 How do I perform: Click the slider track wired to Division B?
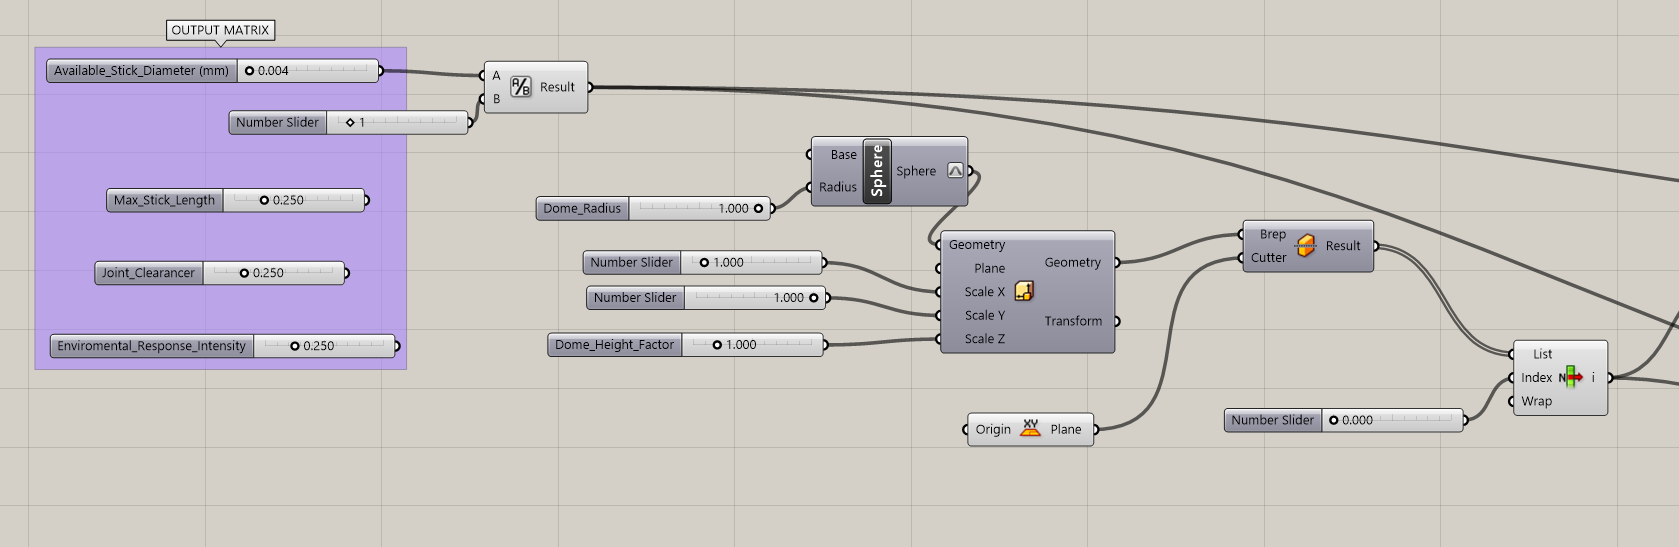tap(397, 123)
